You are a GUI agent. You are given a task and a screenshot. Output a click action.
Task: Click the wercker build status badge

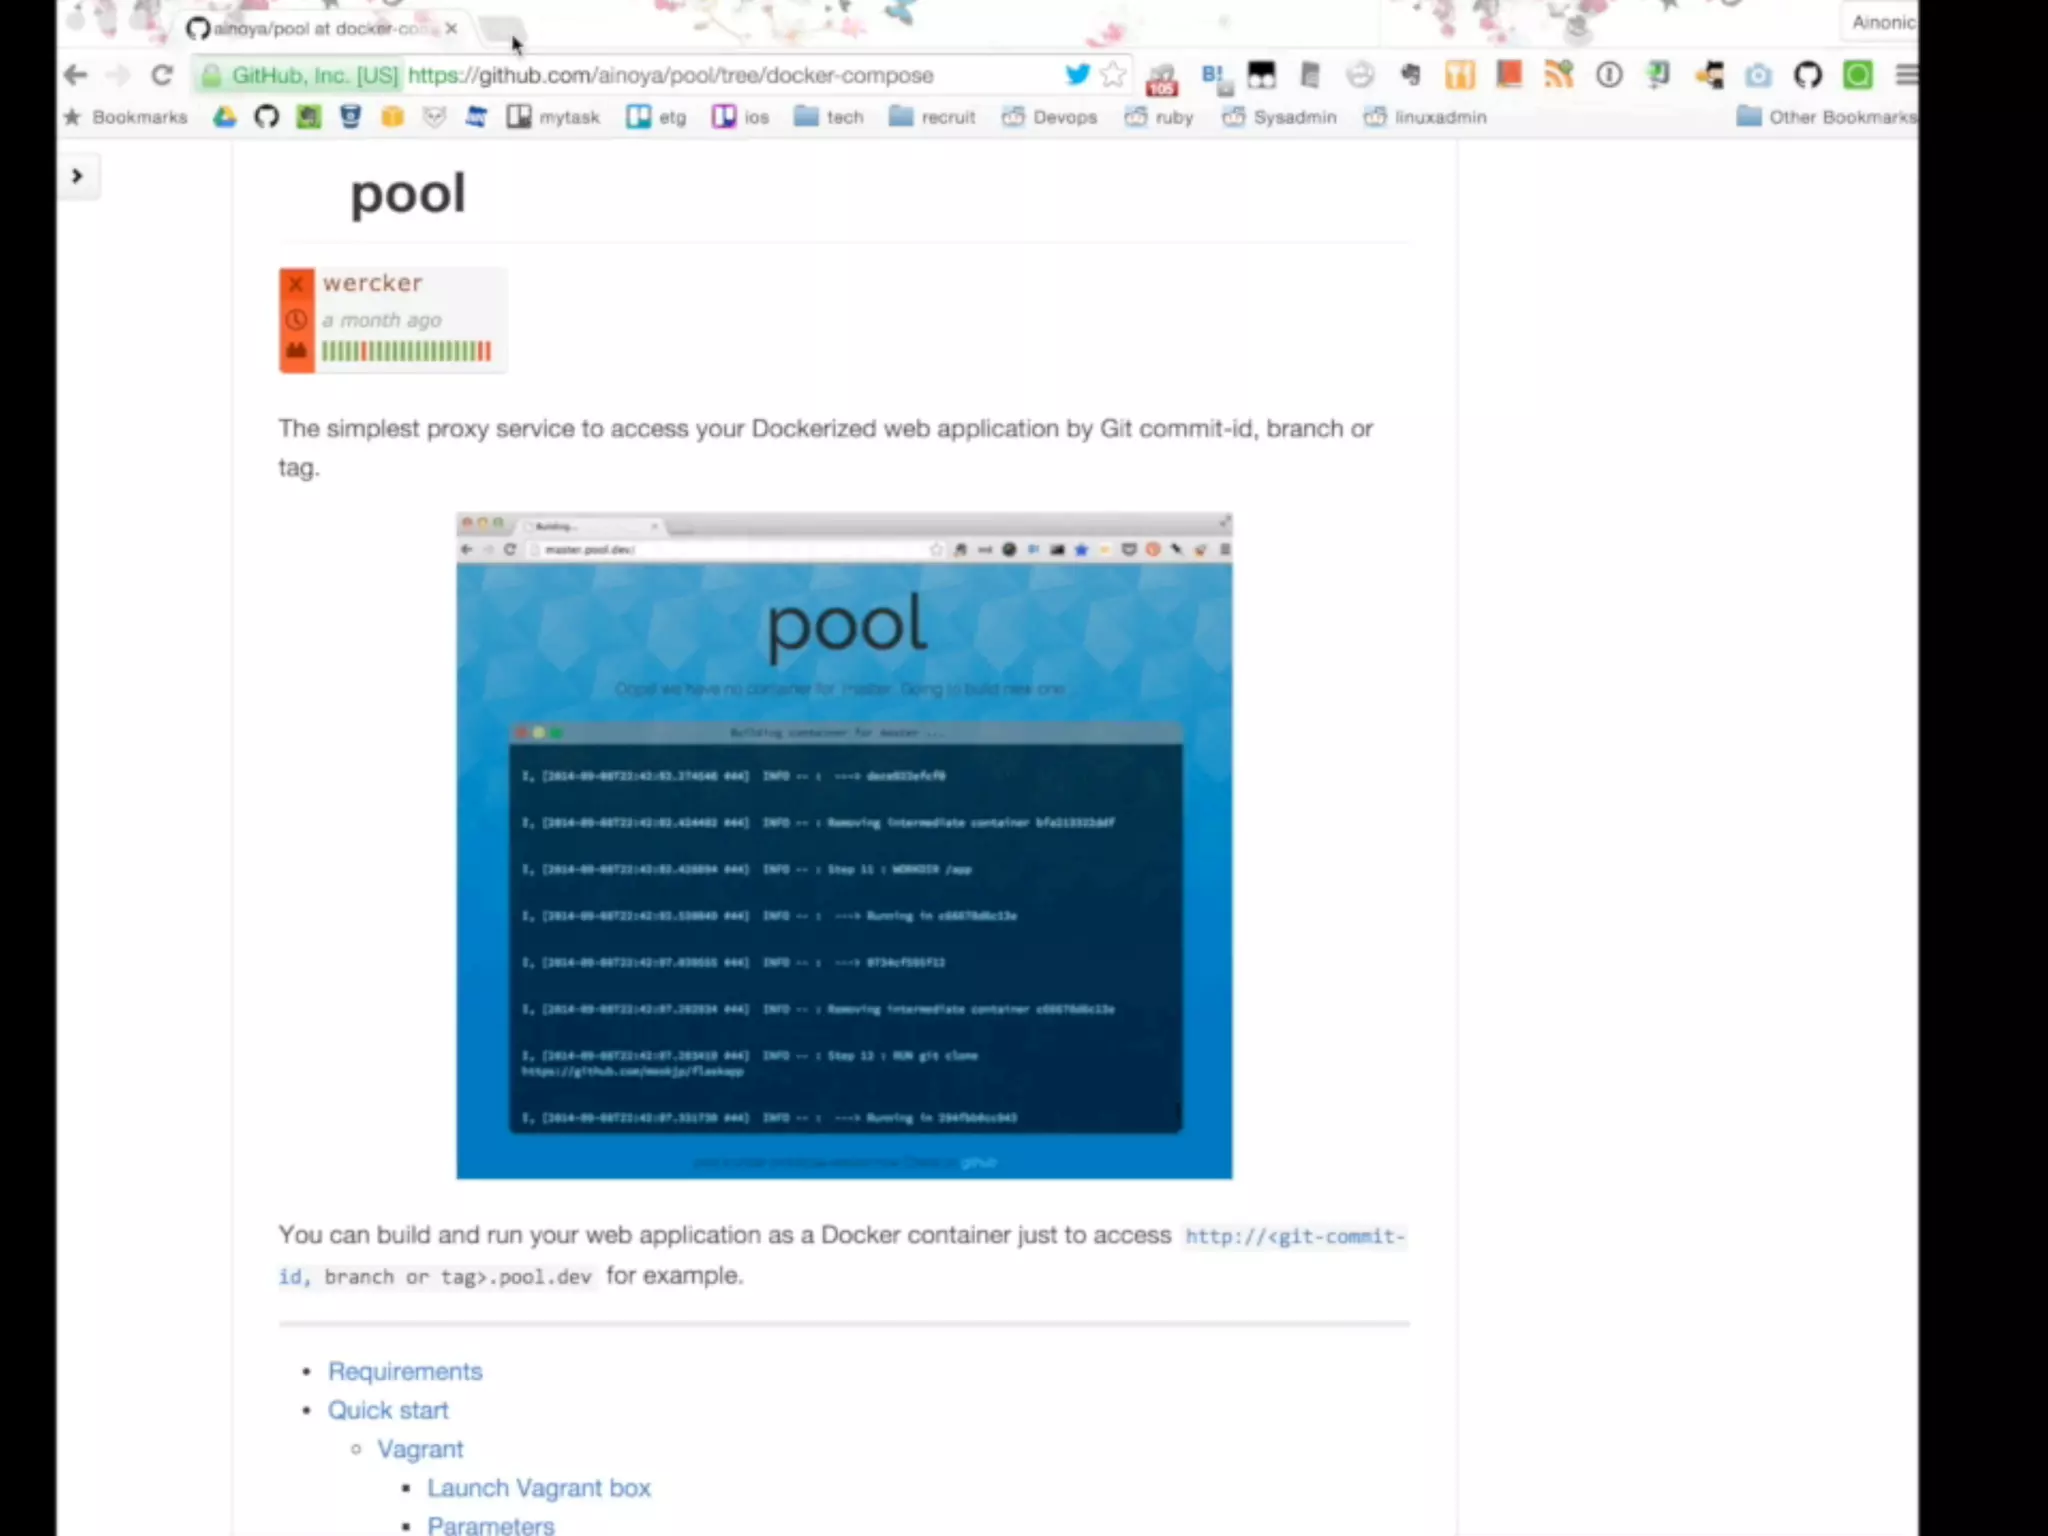(x=392, y=320)
